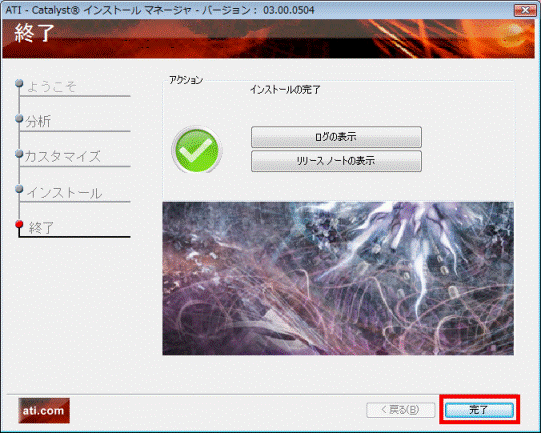Image resolution: width=541 pixels, height=433 pixels.
Task: Click the window title bar text
Action: [x=160, y=10]
